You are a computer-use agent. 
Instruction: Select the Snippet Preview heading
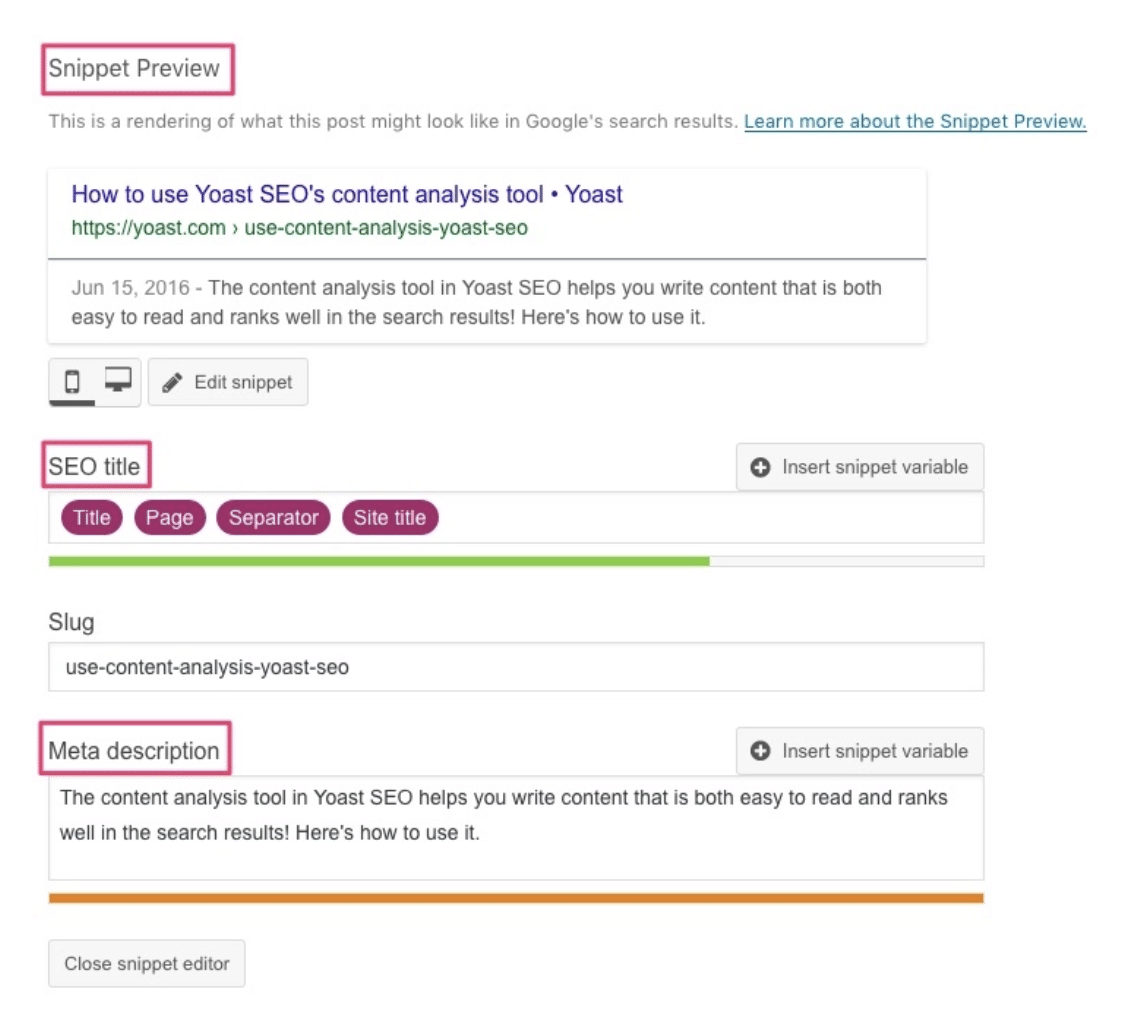136,69
